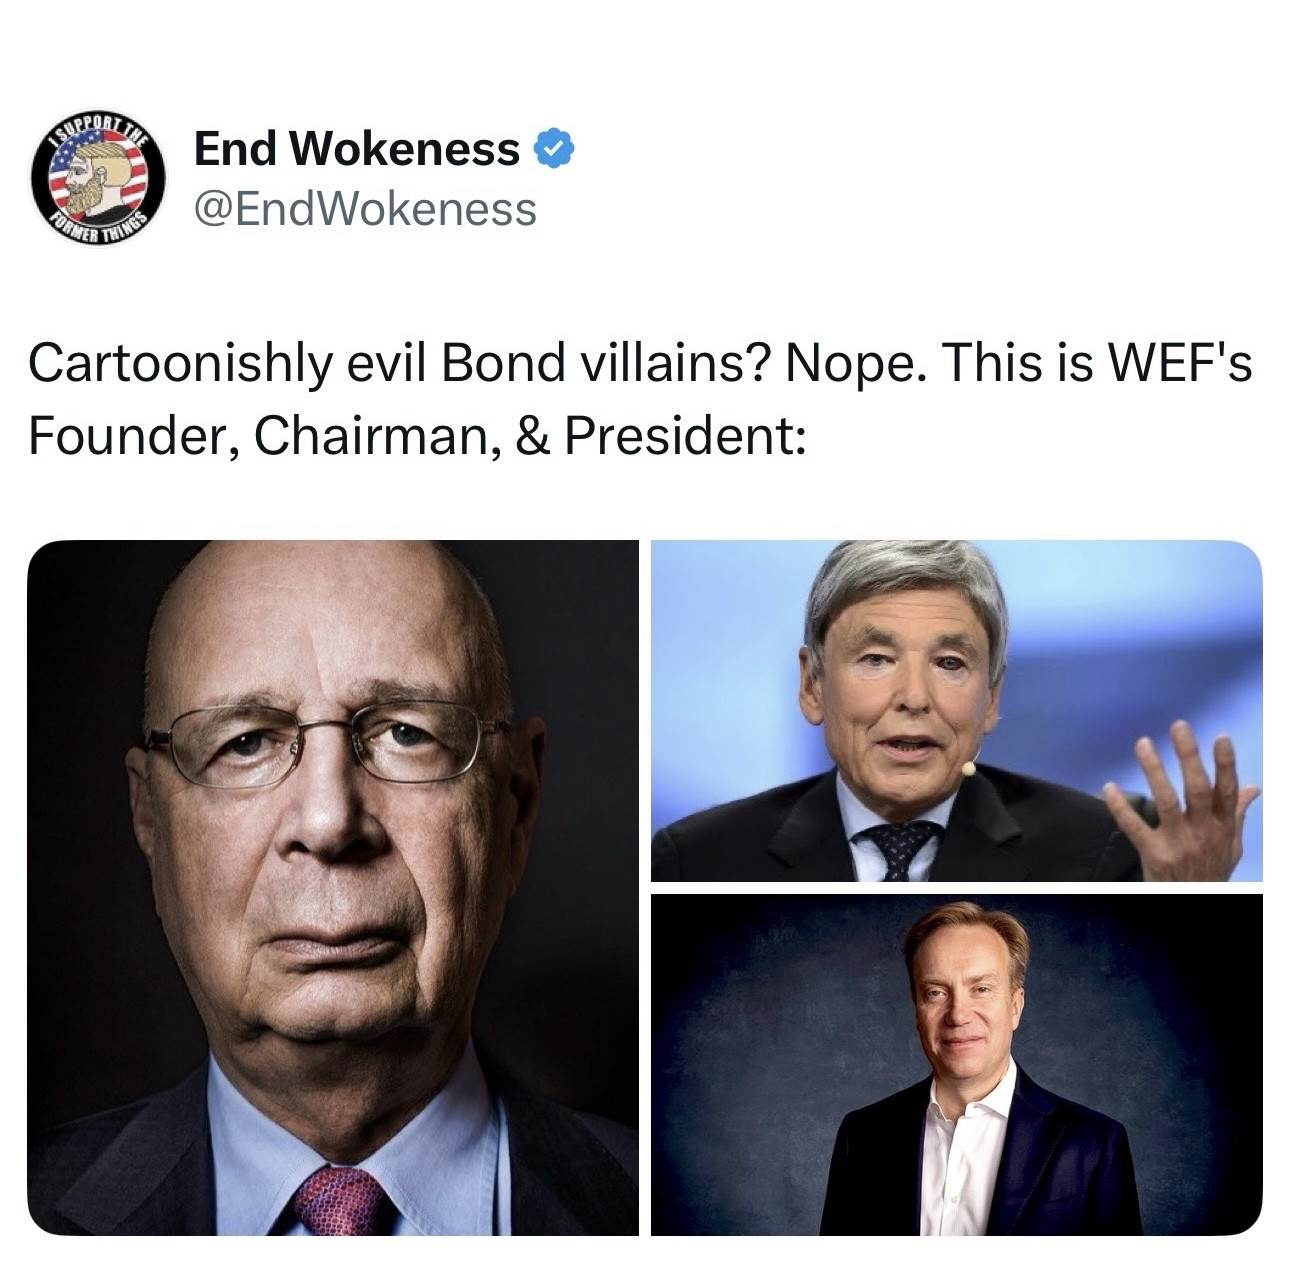
Task: Click the blue verified checkmark badge
Action: pos(555,150)
